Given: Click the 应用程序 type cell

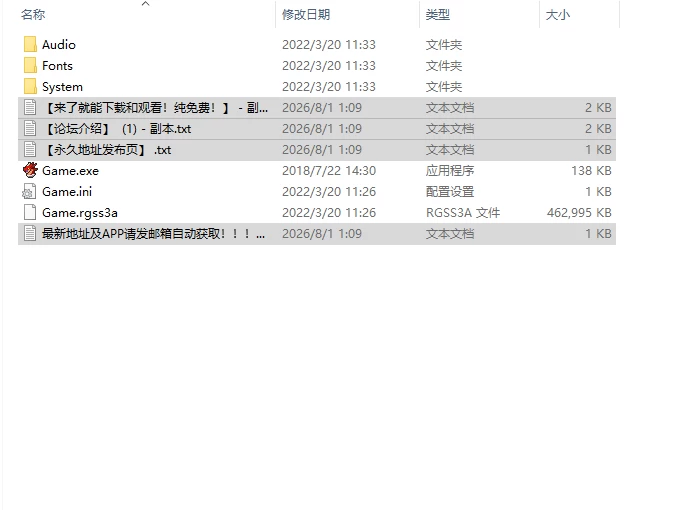Looking at the screenshot, I should click(450, 171).
